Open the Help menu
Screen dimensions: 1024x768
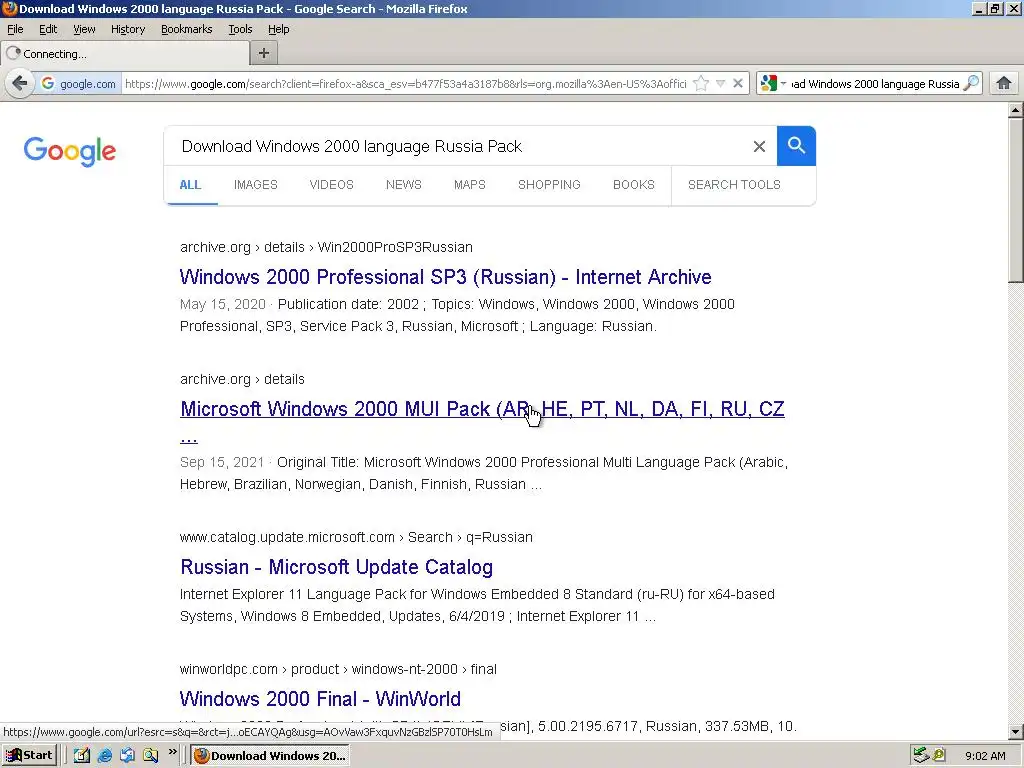[x=278, y=29]
